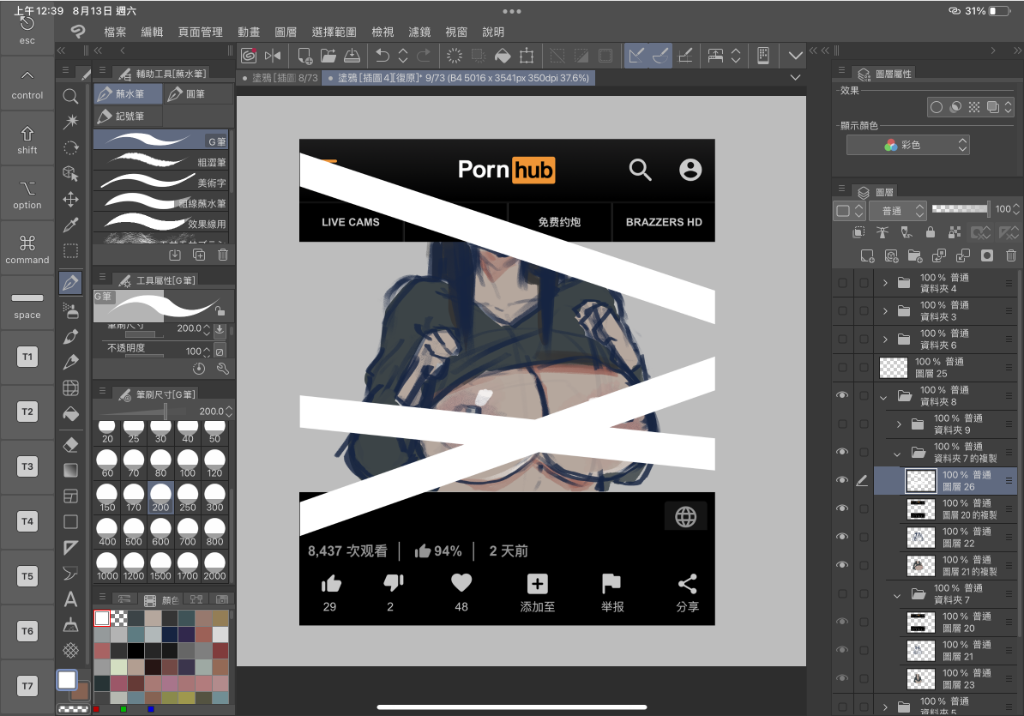Tap the control edge keyboard key
The height and width of the screenshot is (716, 1024).
coord(27,84)
